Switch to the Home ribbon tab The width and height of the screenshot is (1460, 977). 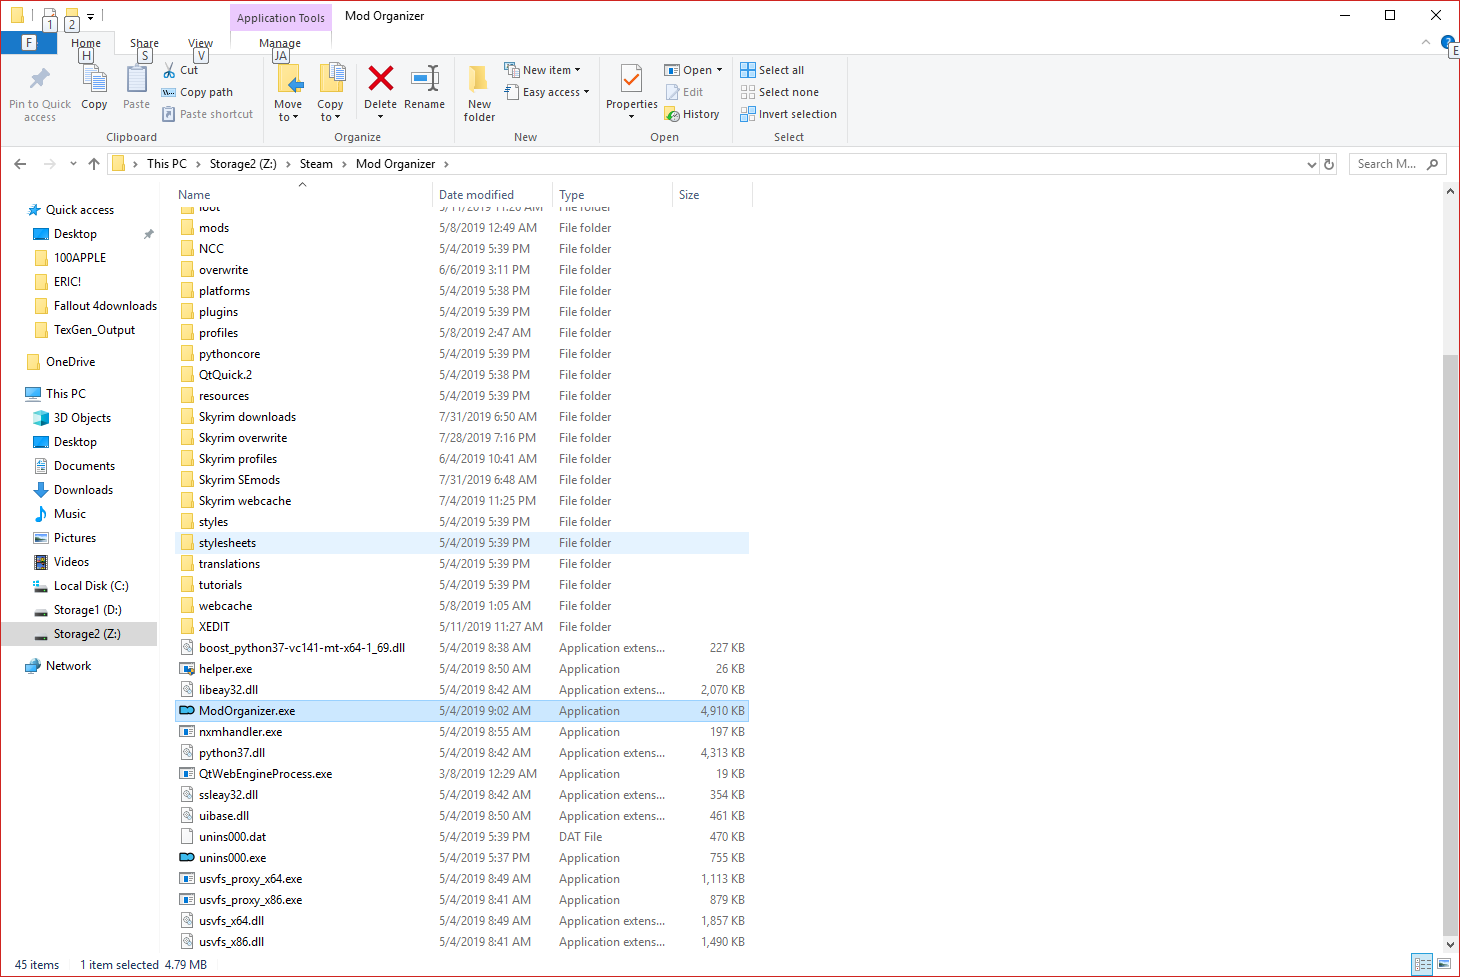86,43
